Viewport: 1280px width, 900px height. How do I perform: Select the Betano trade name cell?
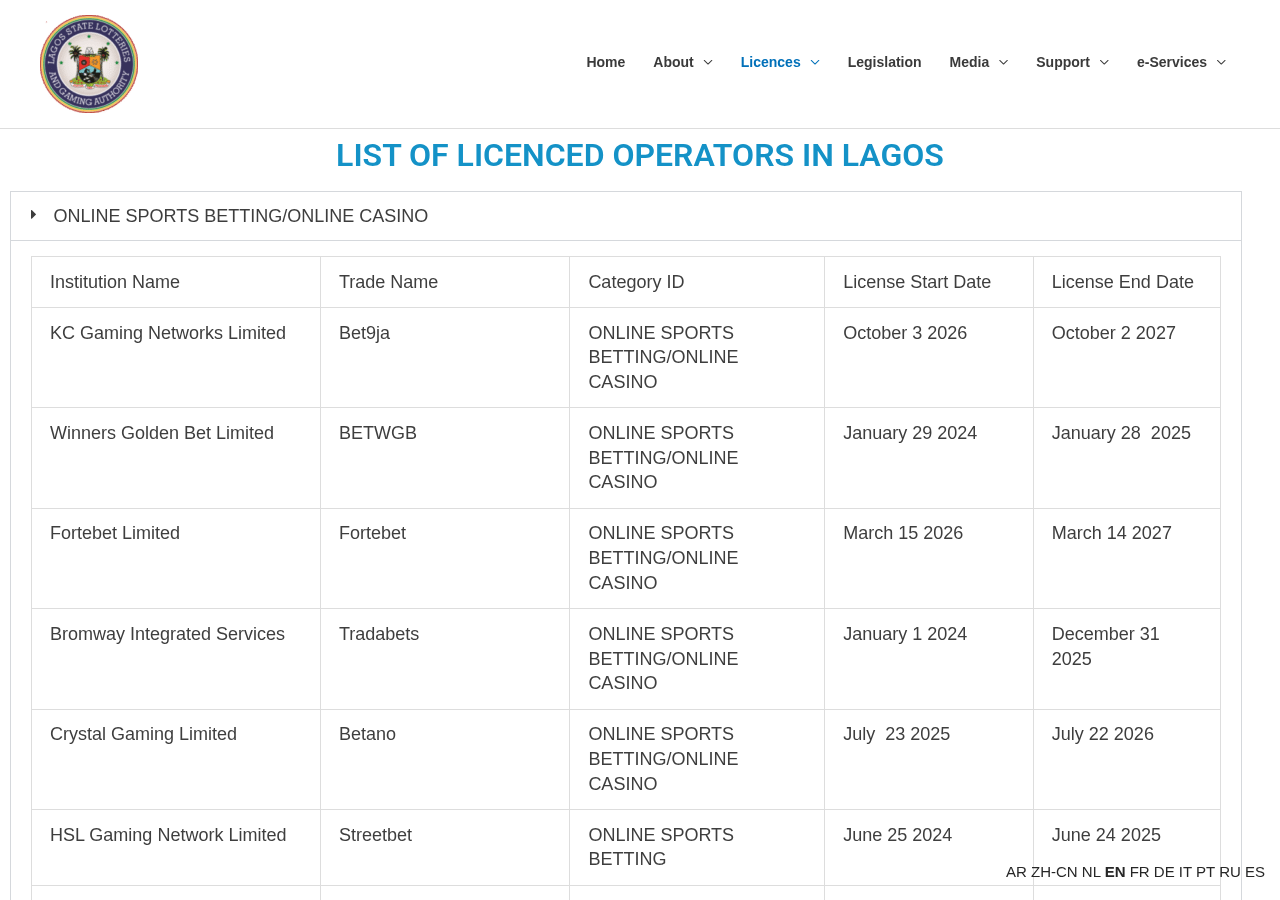[445, 760]
